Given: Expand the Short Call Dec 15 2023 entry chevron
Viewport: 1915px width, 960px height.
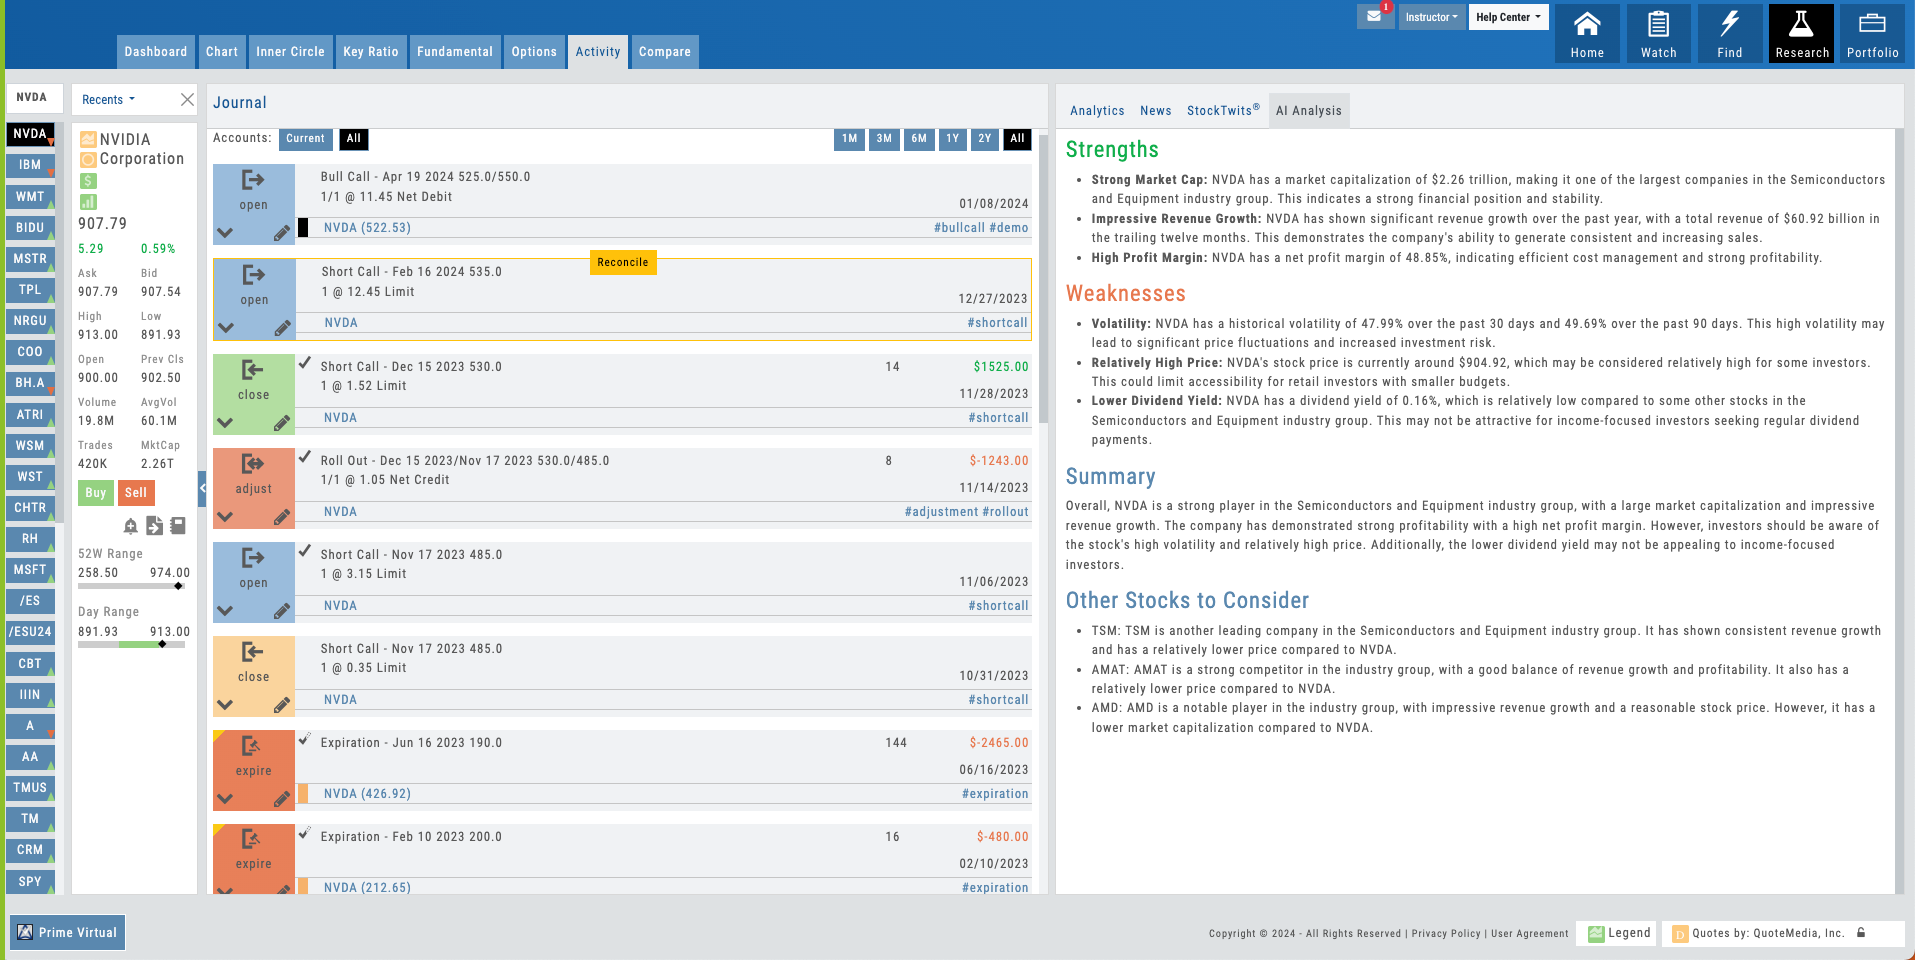Looking at the screenshot, I should tap(225, 423).
